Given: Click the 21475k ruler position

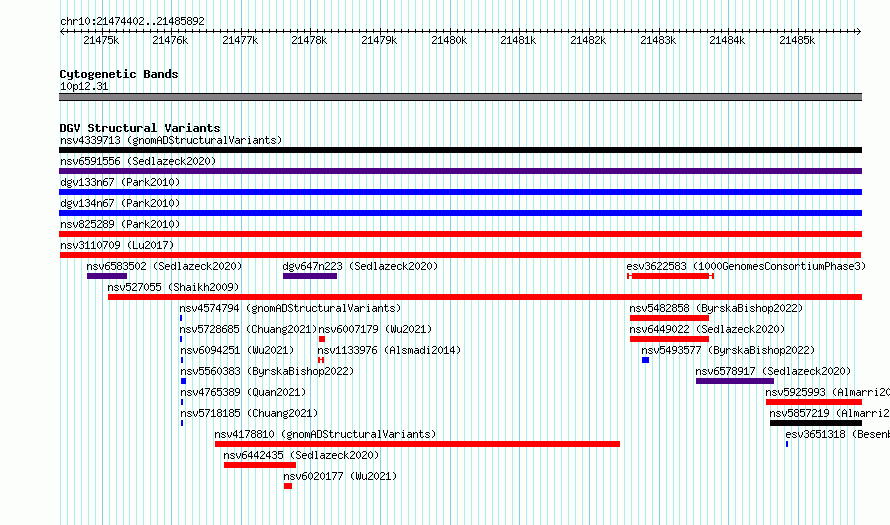Looking at the screenshot, I should coord(101,40).
